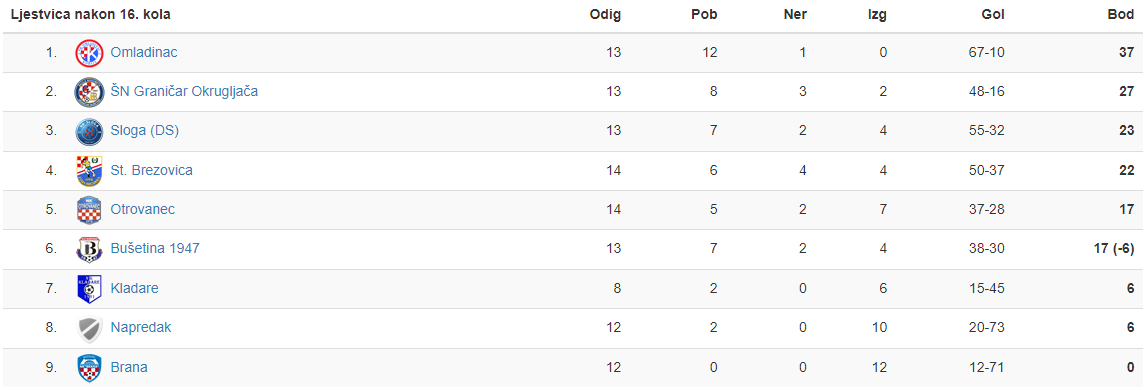The height and width of the screenshot is (390, 1144).
Task: Open the Omladinac team link
Action: 144,52
